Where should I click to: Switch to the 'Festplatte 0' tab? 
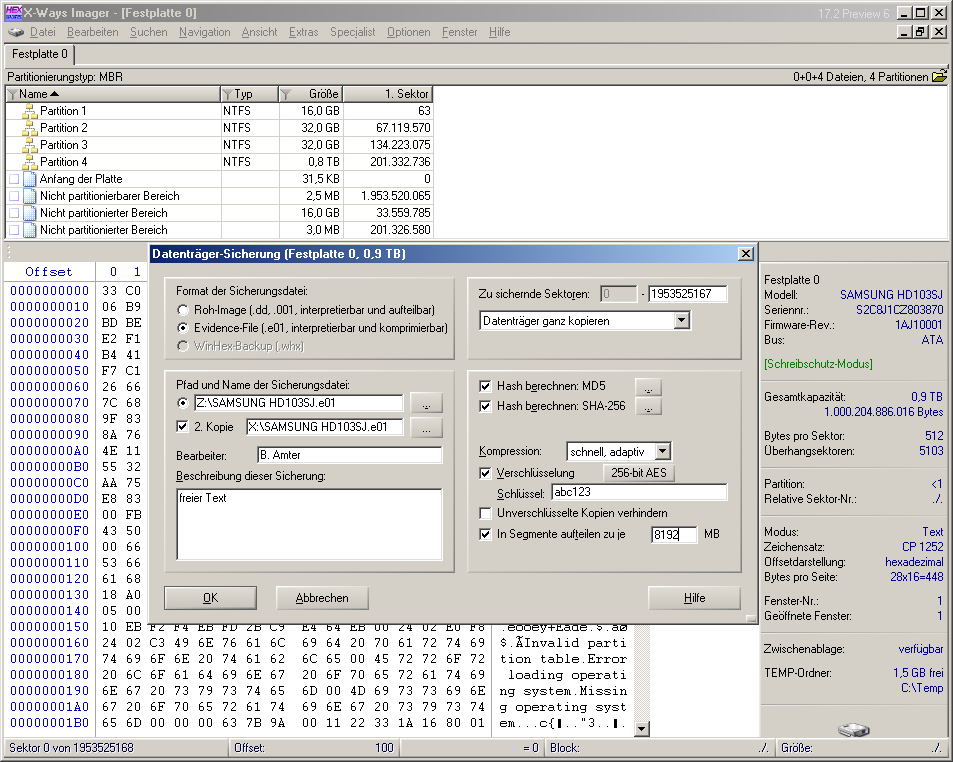[40, 54]
